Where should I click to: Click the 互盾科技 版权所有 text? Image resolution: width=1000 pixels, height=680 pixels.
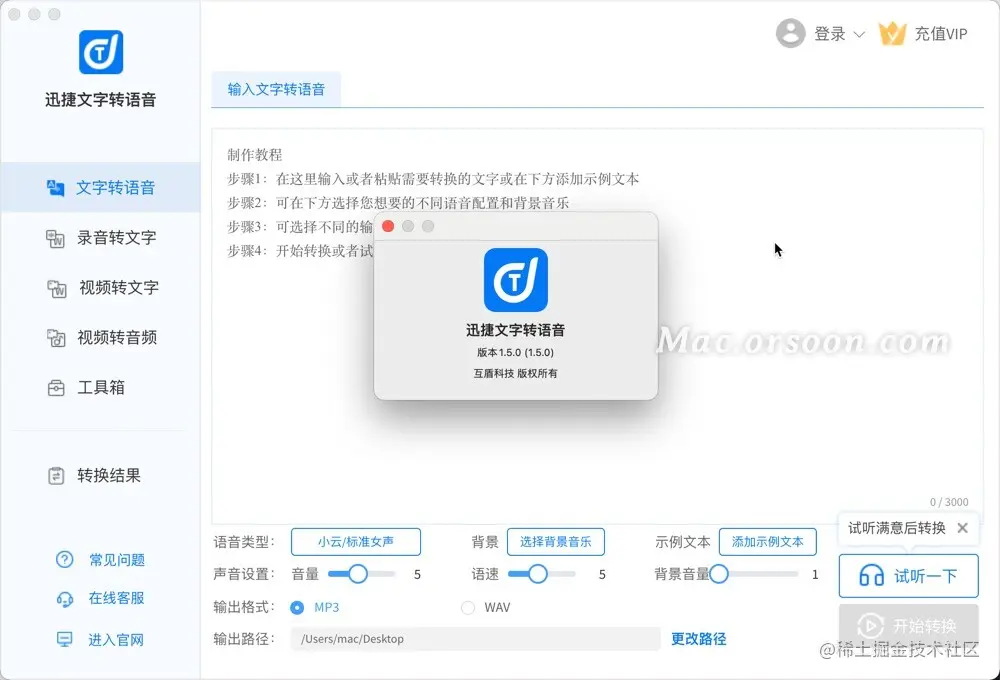click(515, 373)
